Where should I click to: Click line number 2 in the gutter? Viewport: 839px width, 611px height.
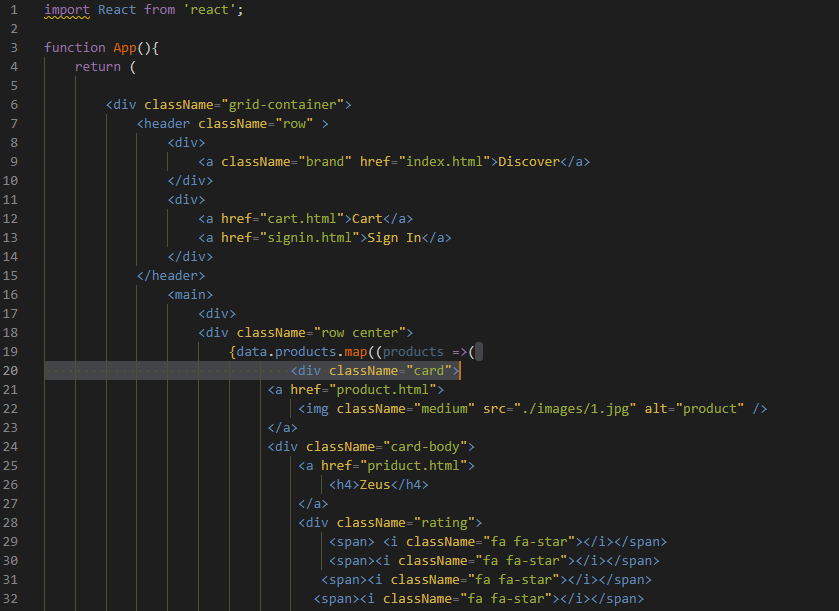pos(14,29)
